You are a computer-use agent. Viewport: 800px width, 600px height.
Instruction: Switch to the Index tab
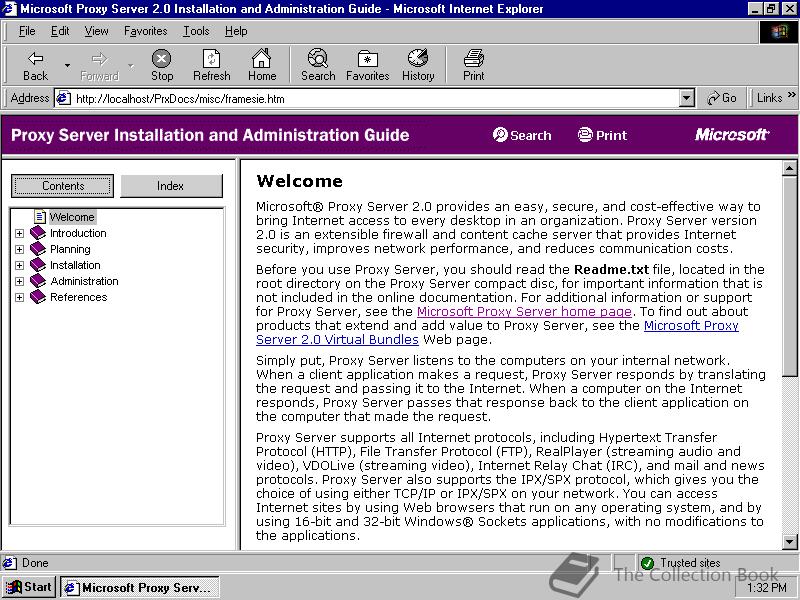click(x=171, y=186)
